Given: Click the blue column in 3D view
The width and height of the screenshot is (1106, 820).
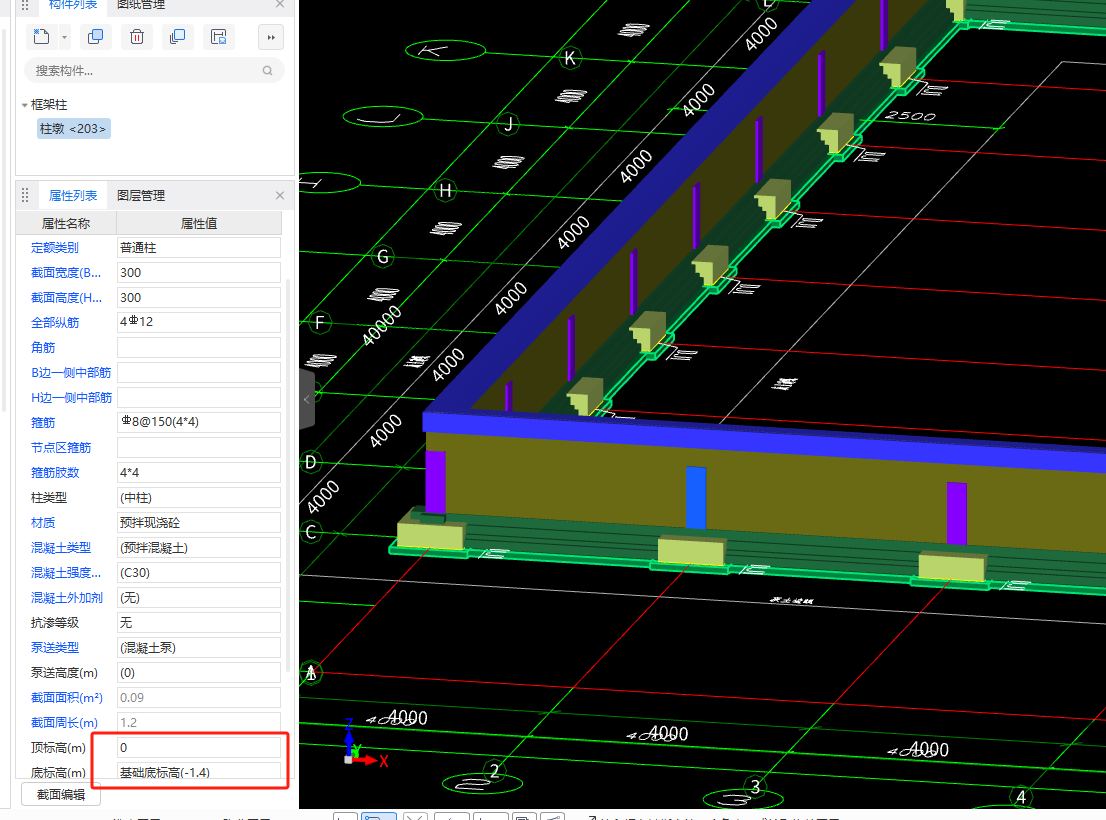Looking at the screenshot, I should click(x=696, y=497).
